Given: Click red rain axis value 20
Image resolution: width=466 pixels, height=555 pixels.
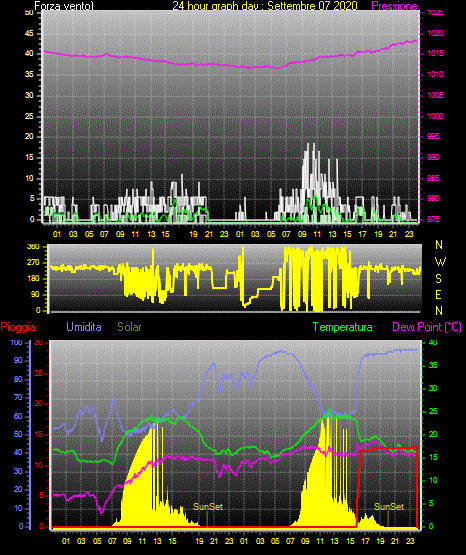Looking at the screenshot, I should click(x=39, y=404).
